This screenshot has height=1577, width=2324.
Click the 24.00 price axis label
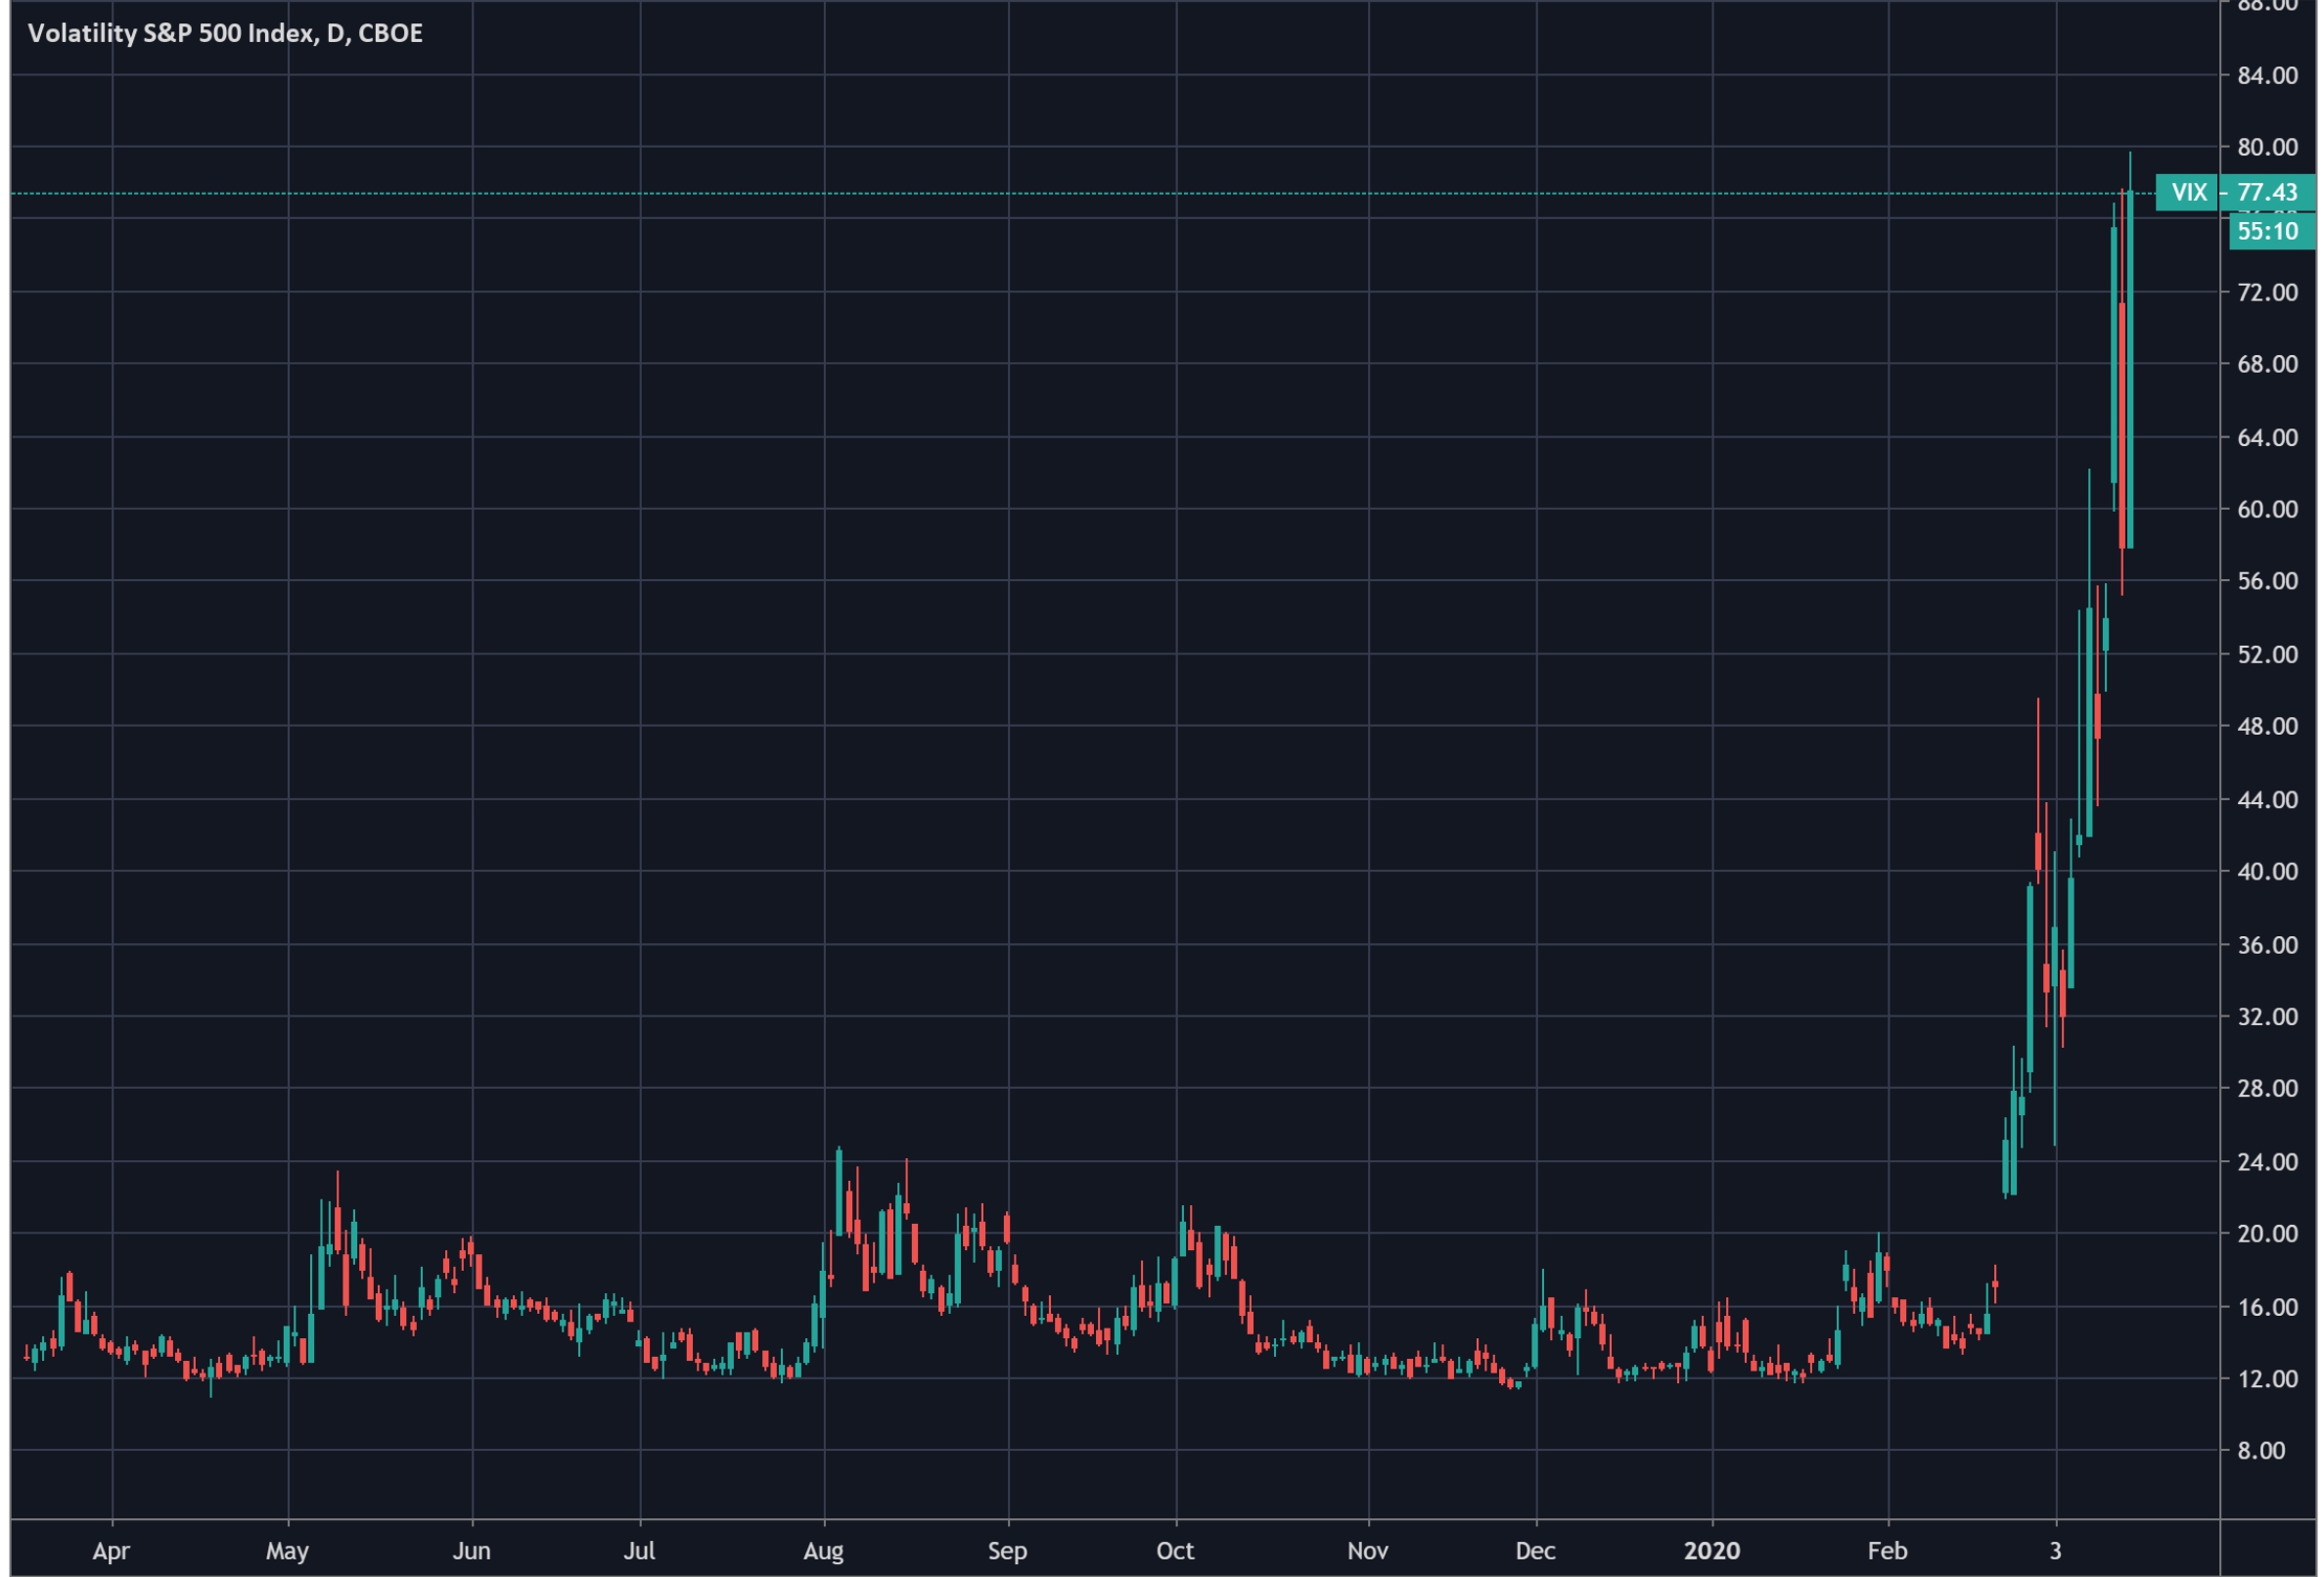click(x=2267, y=1161)
